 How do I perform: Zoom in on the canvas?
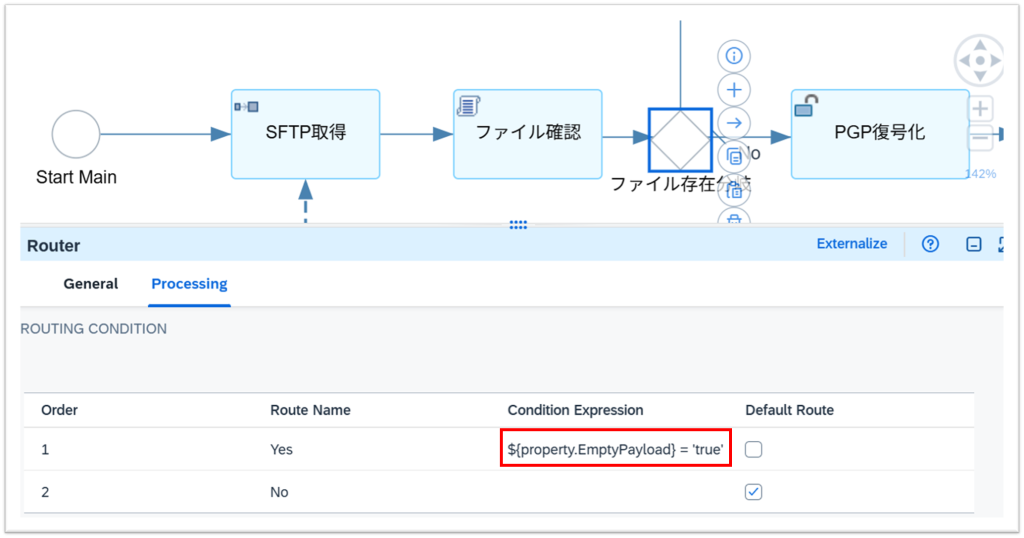981,108
